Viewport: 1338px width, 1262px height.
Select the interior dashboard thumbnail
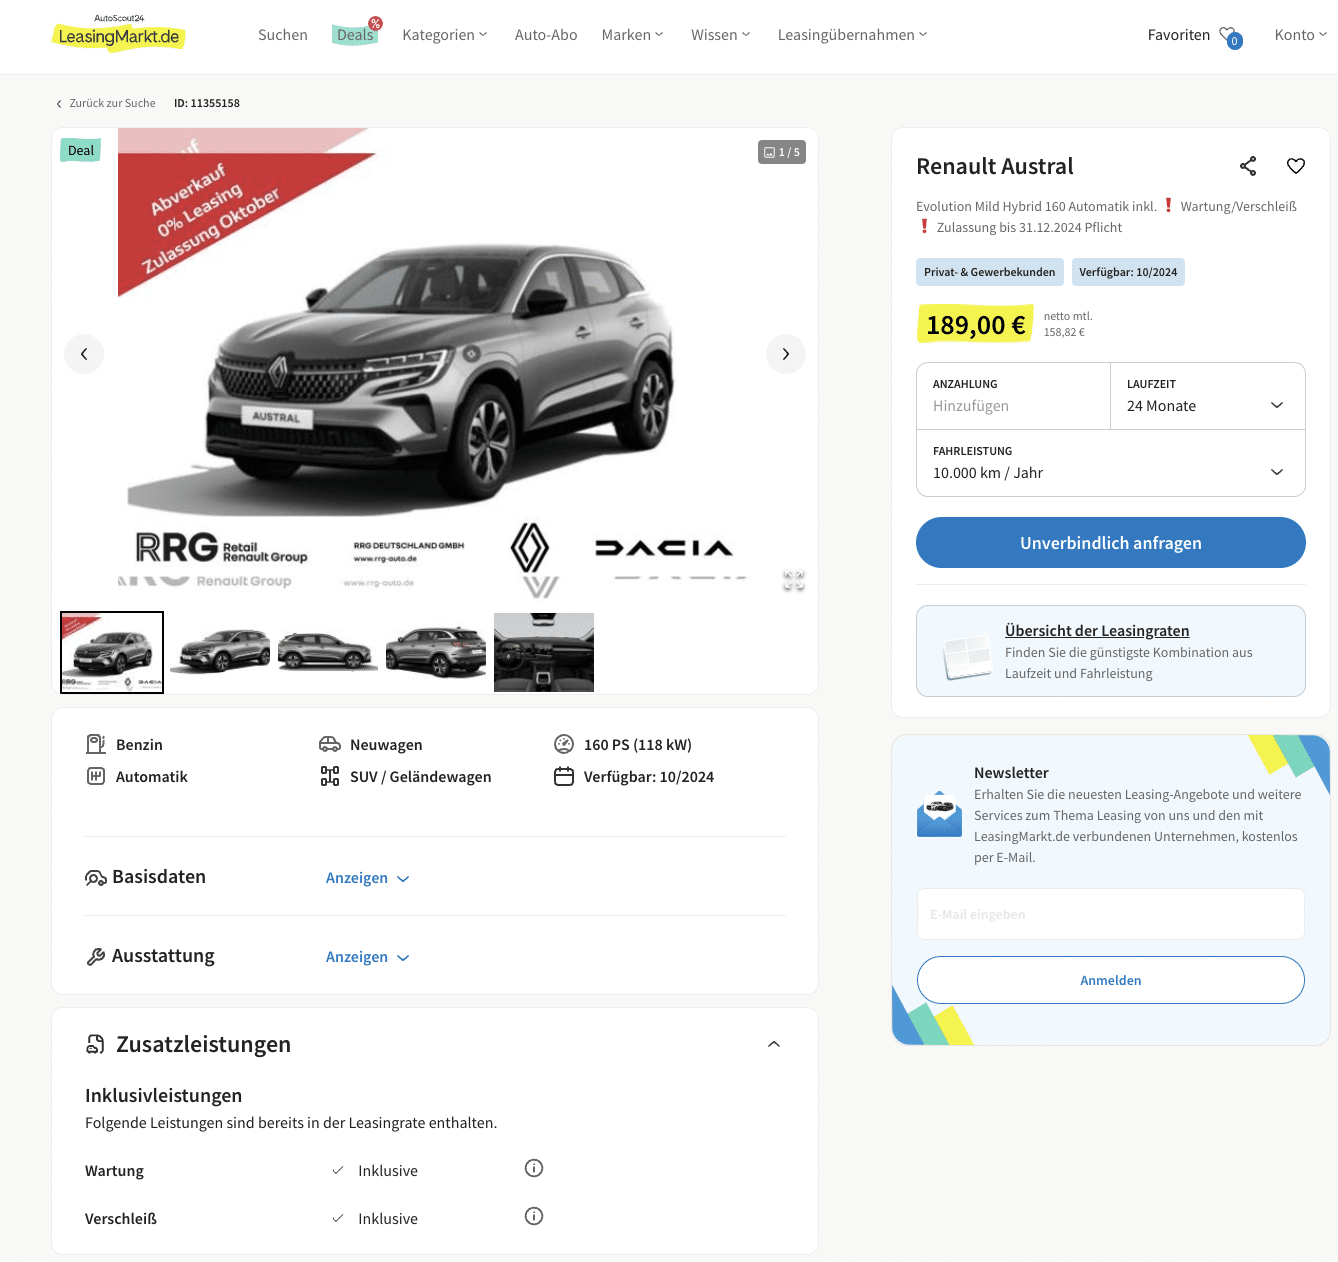[544, 652]
